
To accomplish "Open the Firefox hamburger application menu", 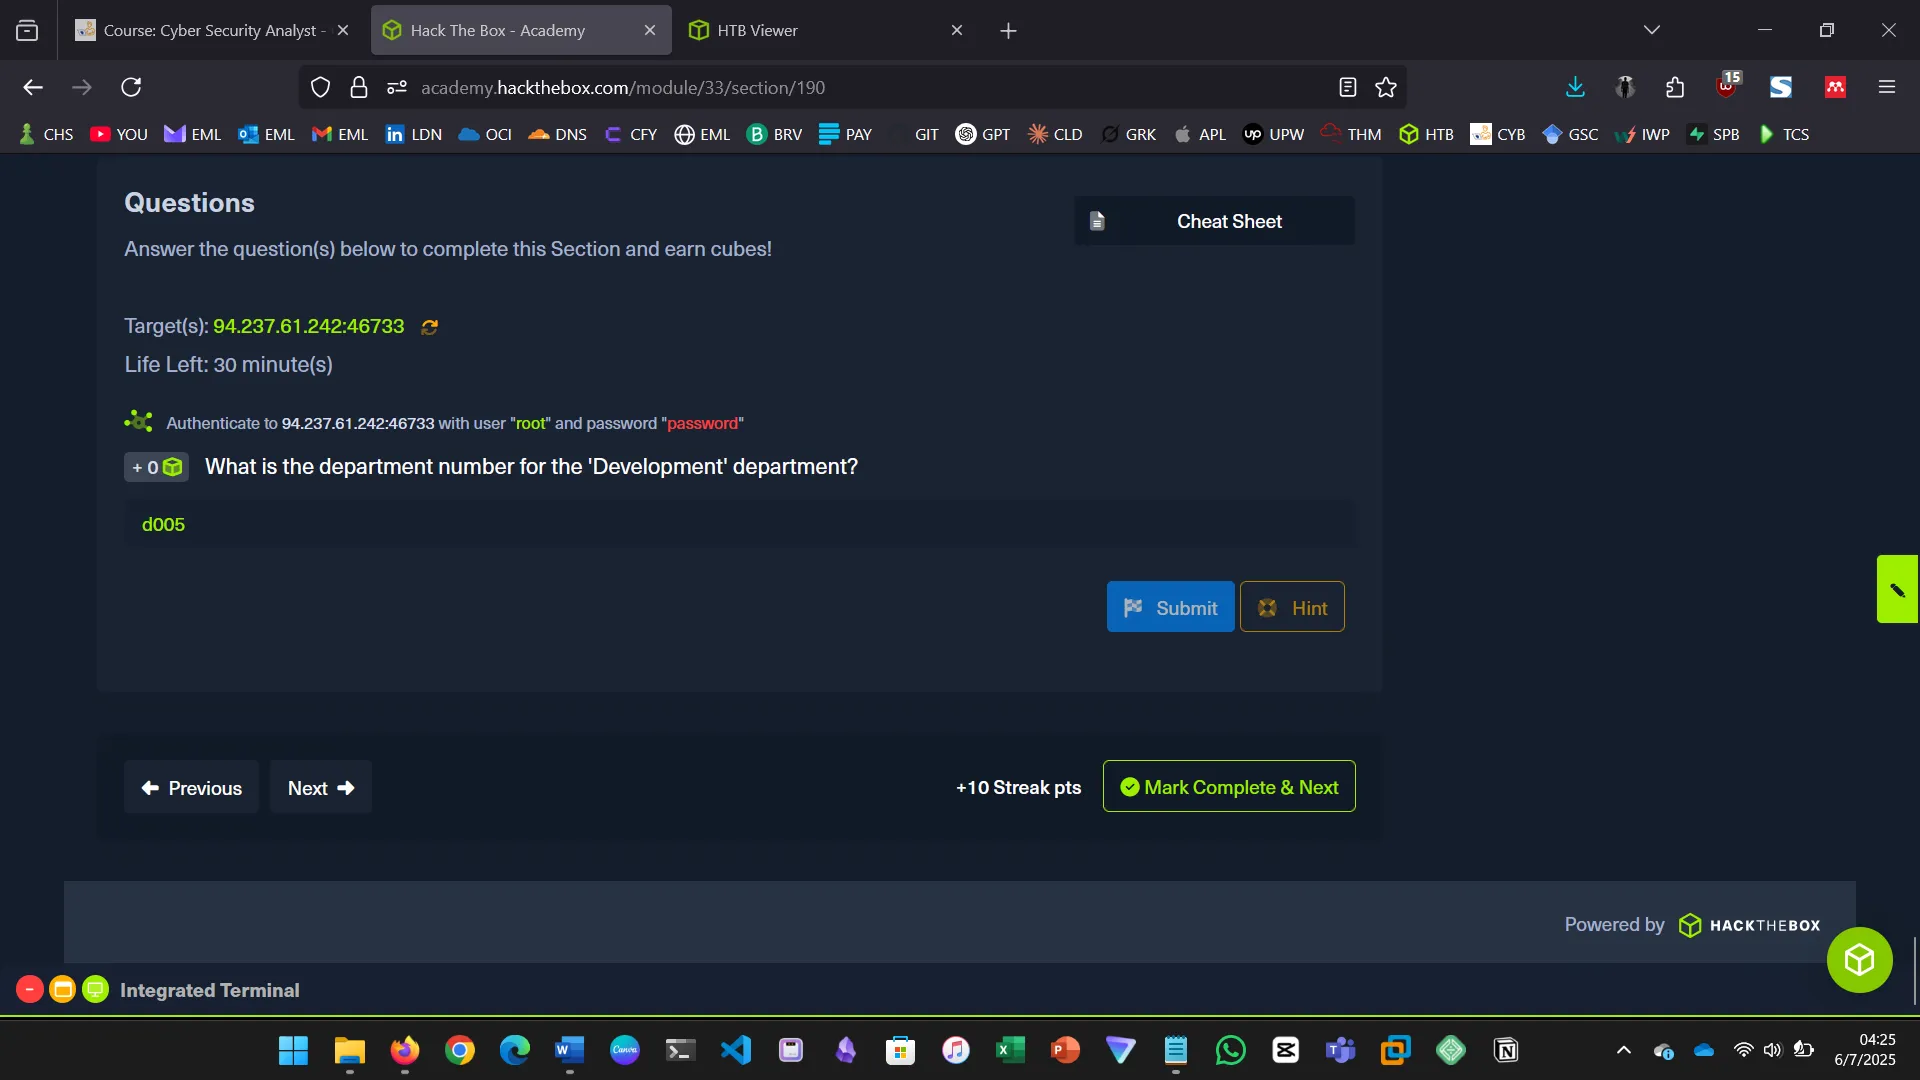I will pyautogui.click(x=1887, y=88).
